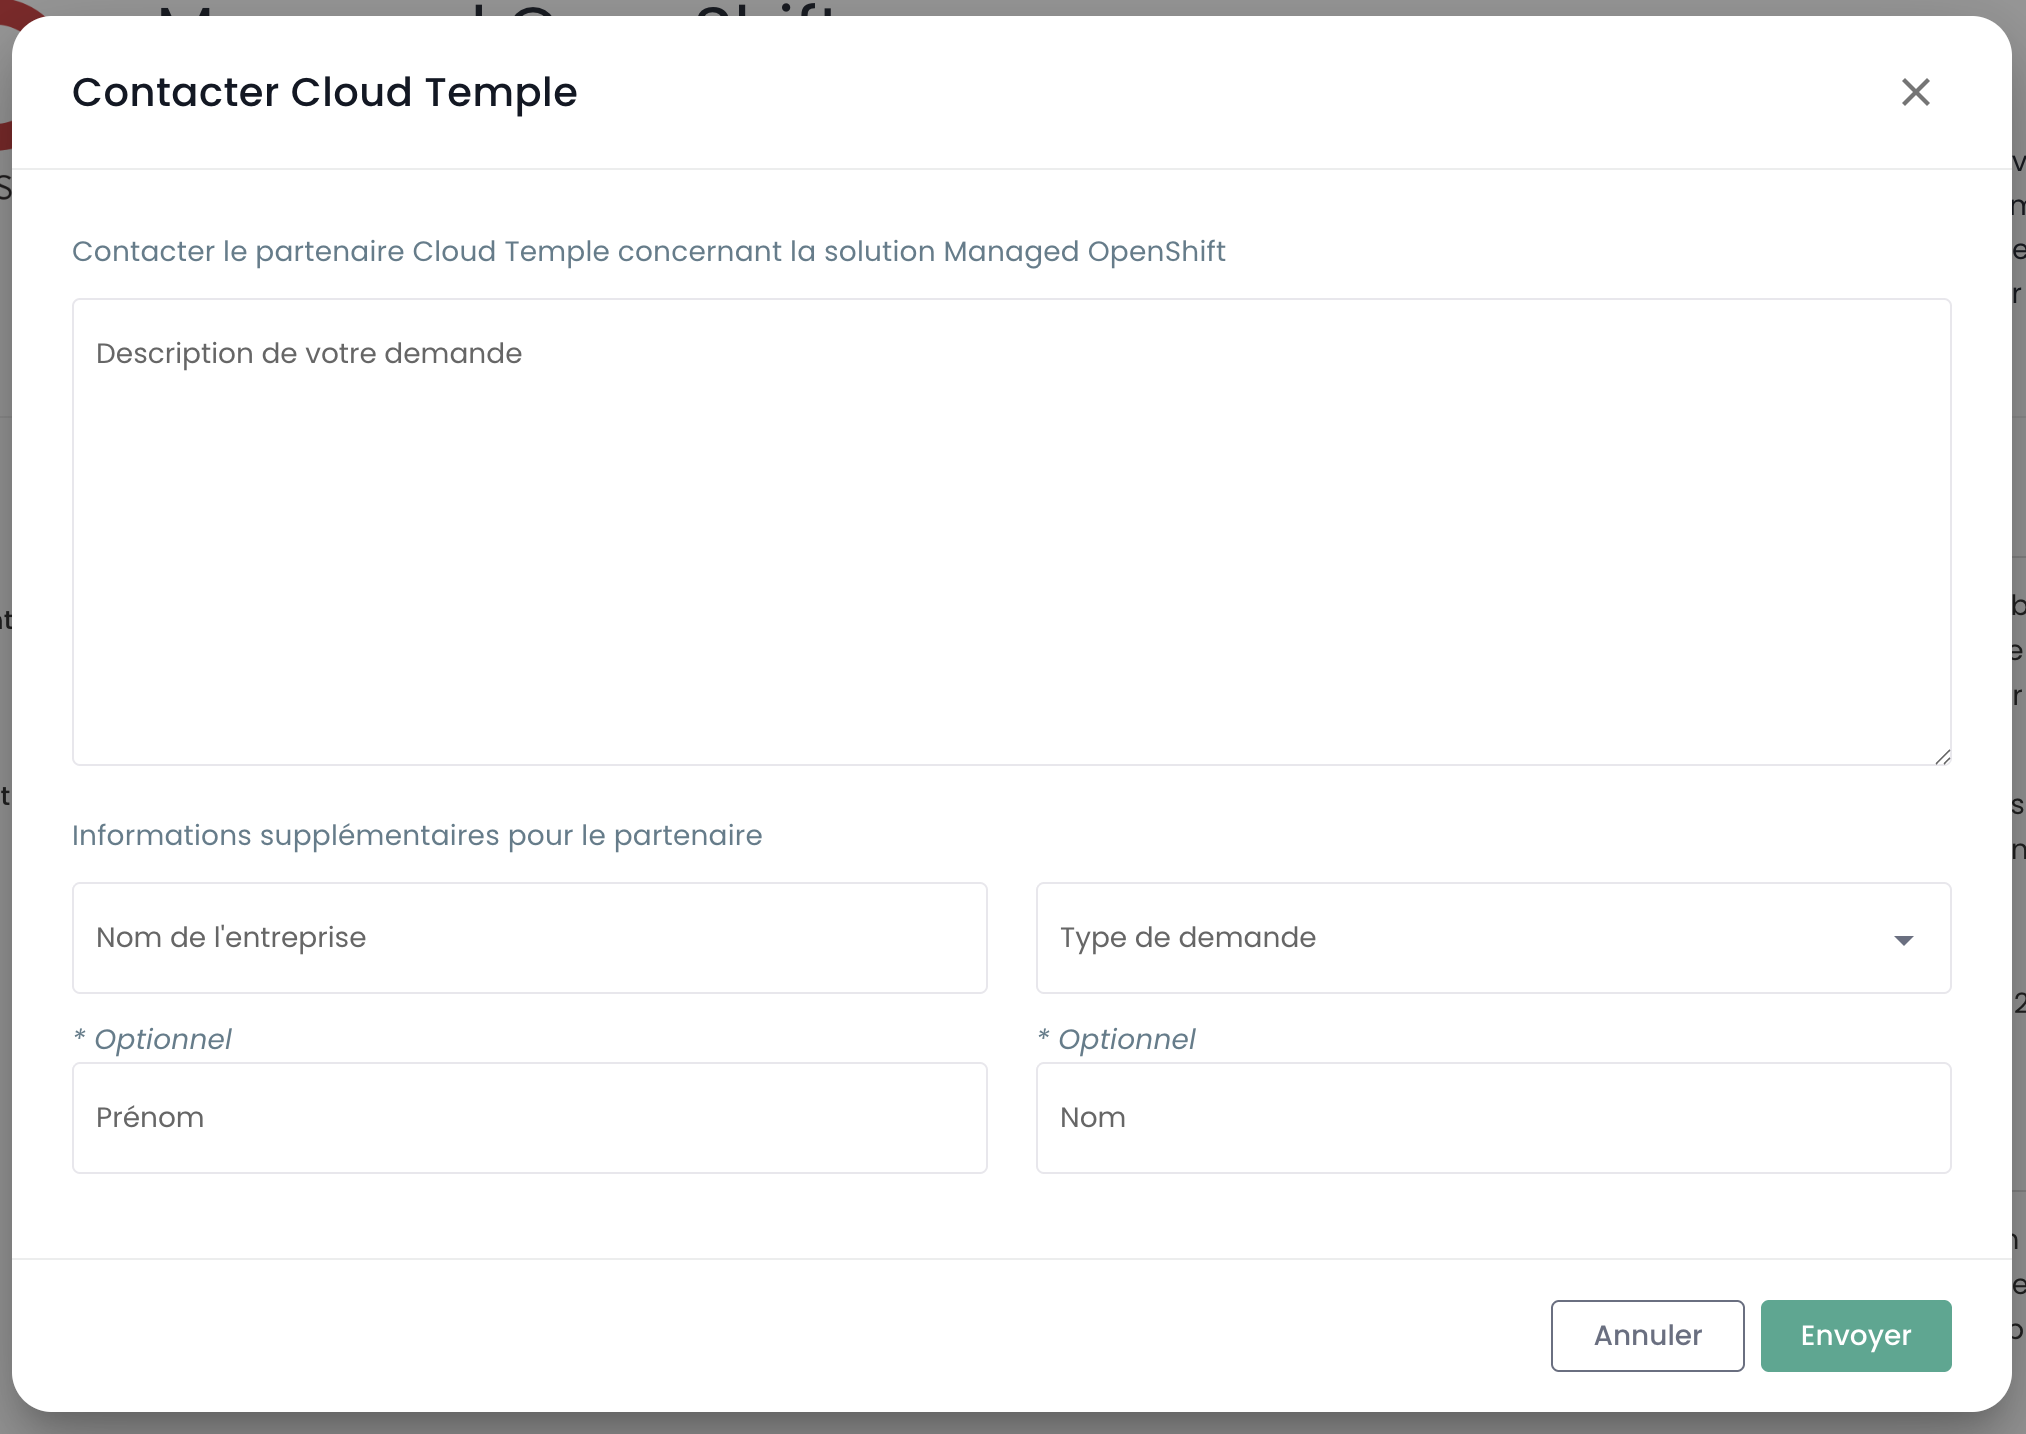This screenshot has width=2026, height=1434.
Task: Open the Type de demande dropdown
Action: (x=1492, y=938)
